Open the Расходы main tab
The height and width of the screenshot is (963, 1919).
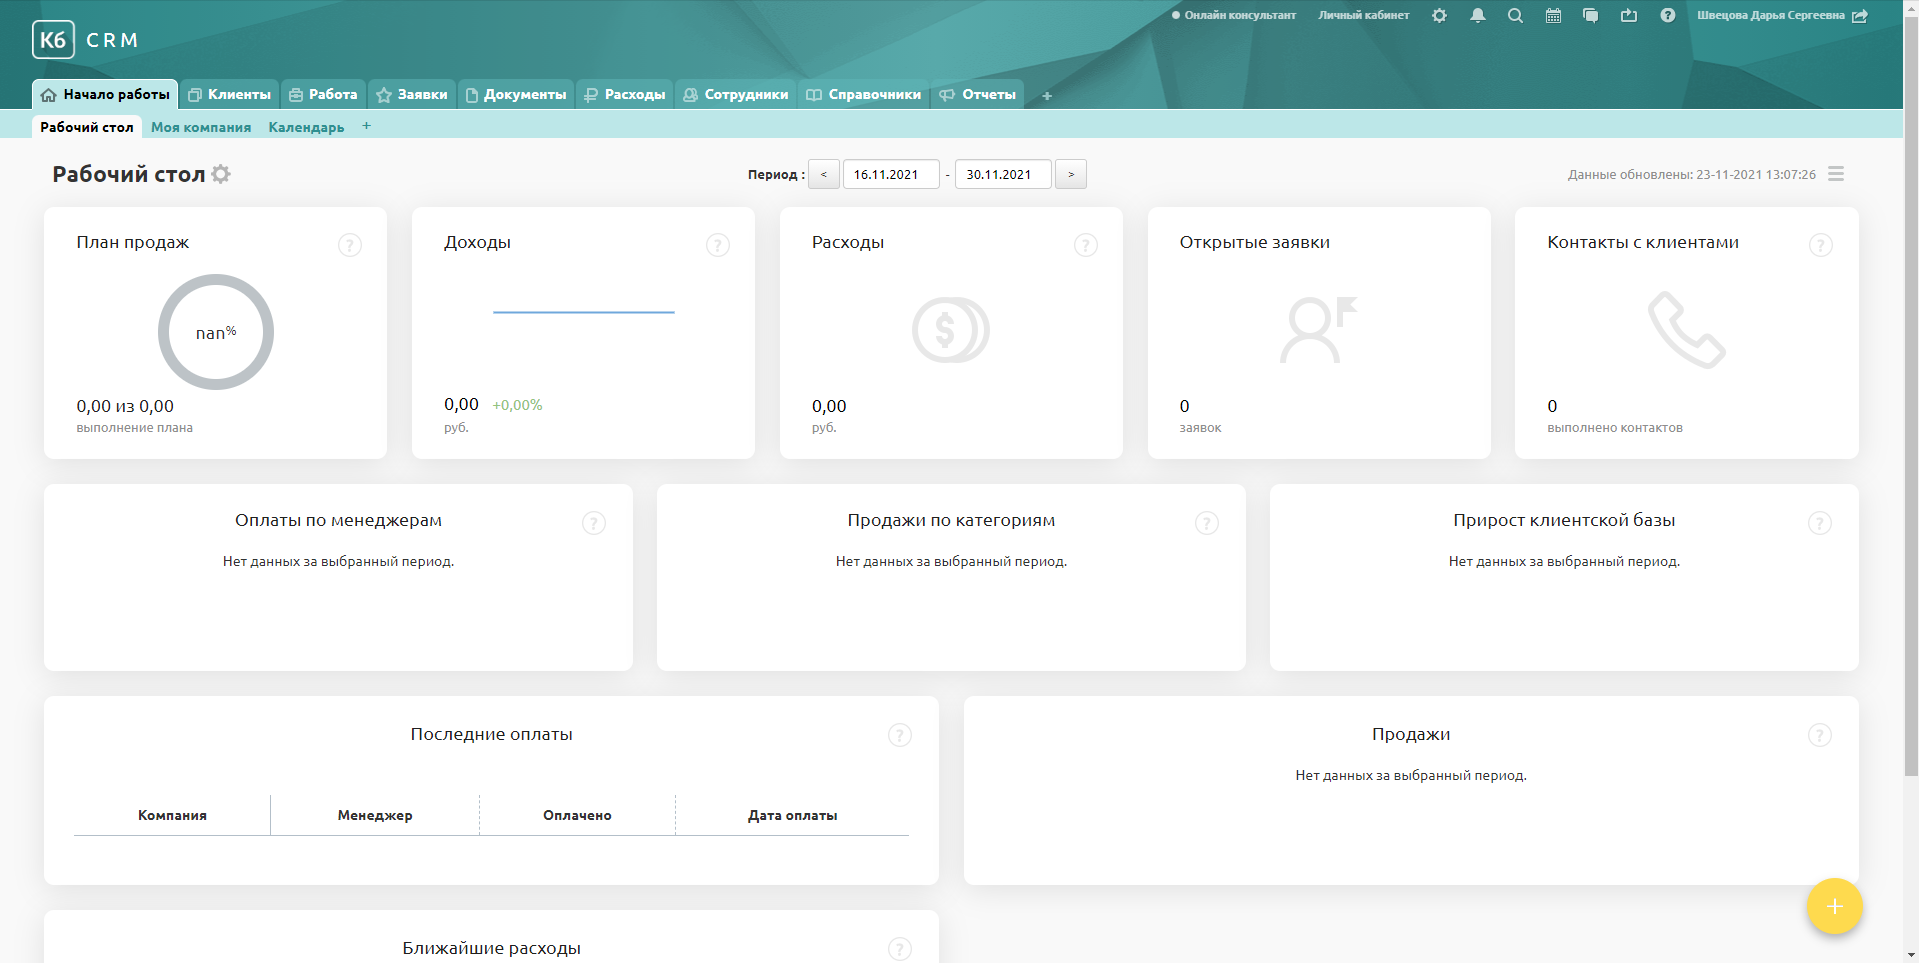coord(625,94)
